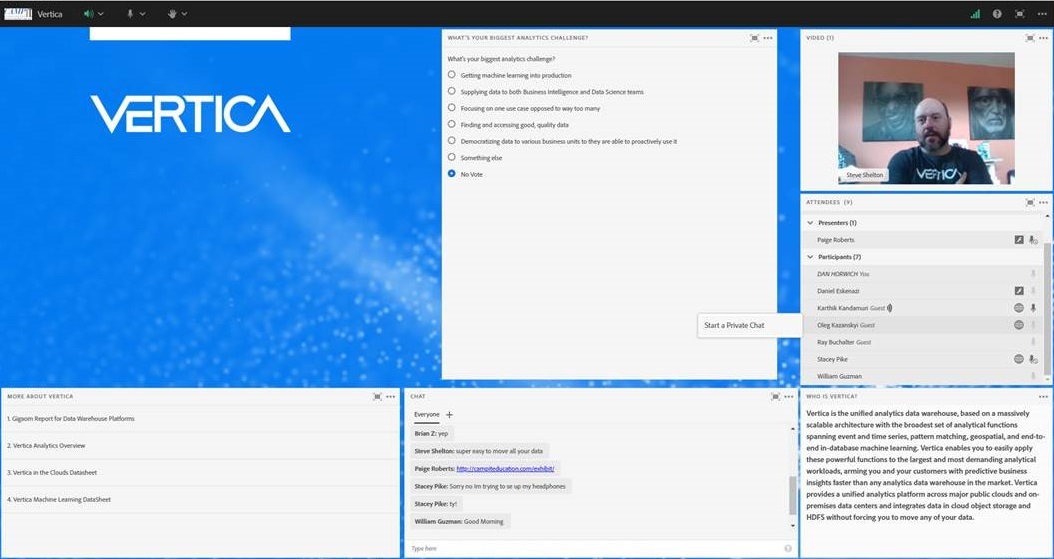Maximize the Attendees pod
Image resolution: width=1054 pixels, height=559 pixels.
pyautogui.click(x=1030, y=202)
